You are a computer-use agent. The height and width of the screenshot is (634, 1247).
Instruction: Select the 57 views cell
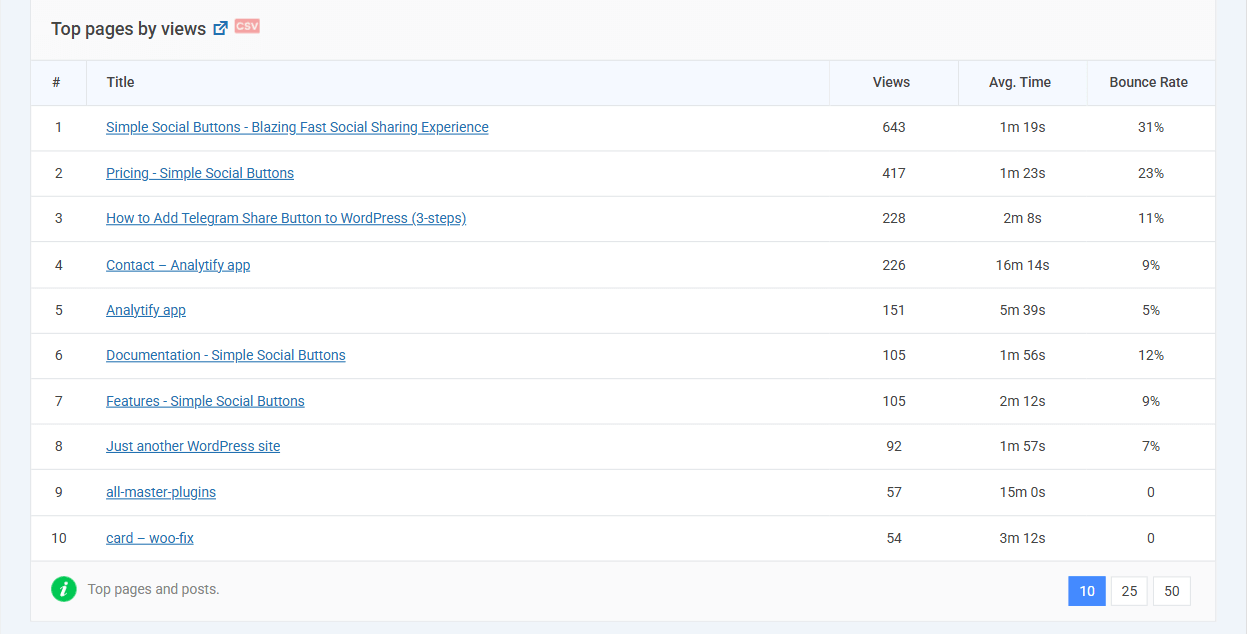pyautogui.click(x=893, y=493)
